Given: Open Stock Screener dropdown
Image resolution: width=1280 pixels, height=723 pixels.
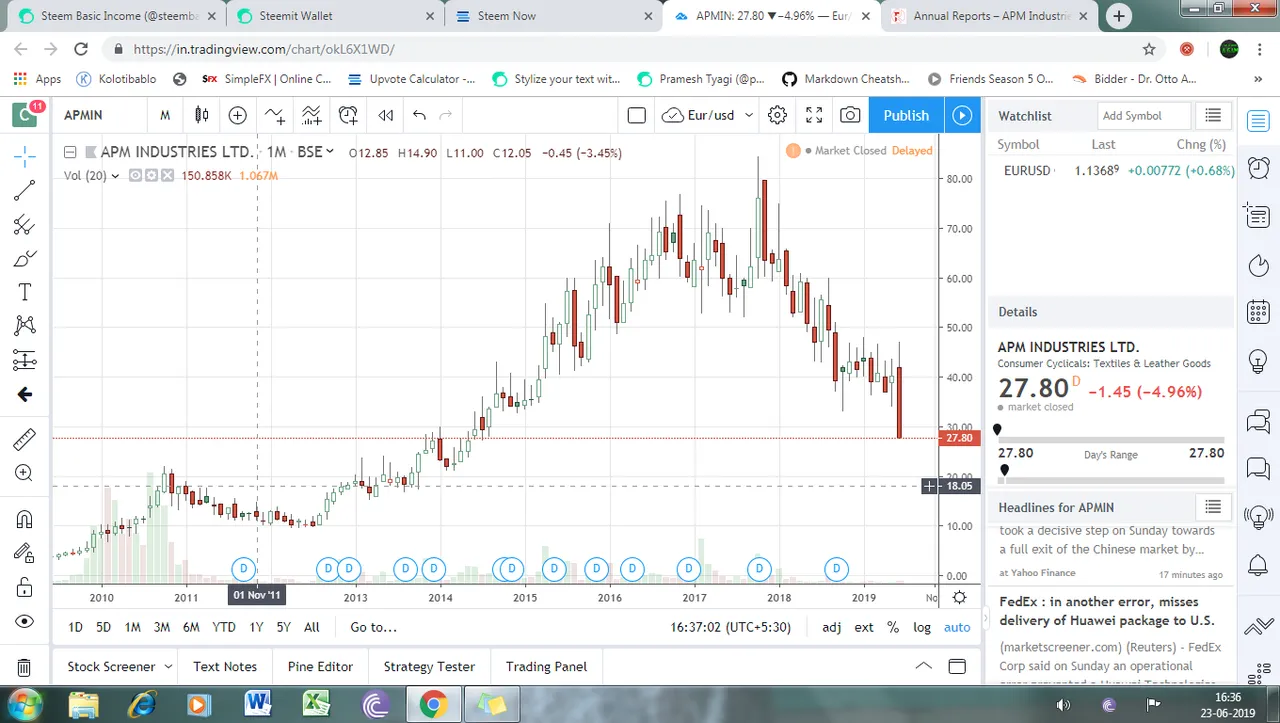Looking at the screenshot, I should pyautogui.click(x=119, y=666).
